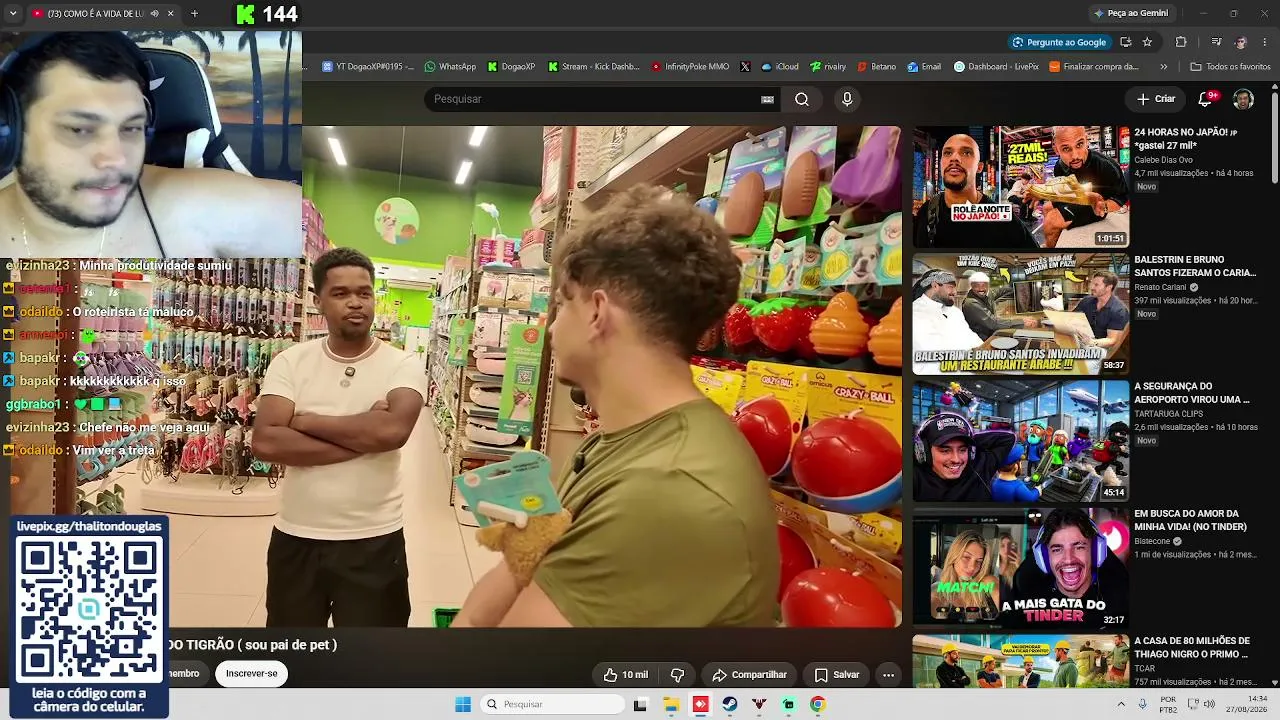This screenshot has height=720, width=1280.
Task: Open the Email bookmark
Action: 925,67
